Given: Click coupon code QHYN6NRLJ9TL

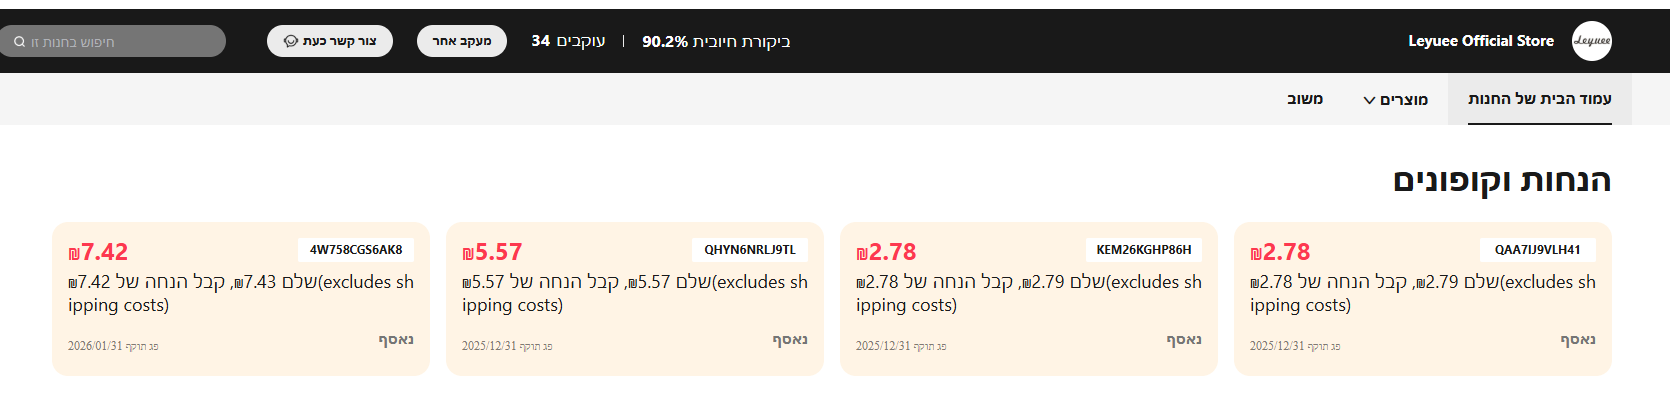Looking at the screenshot, I should [750, 250].
